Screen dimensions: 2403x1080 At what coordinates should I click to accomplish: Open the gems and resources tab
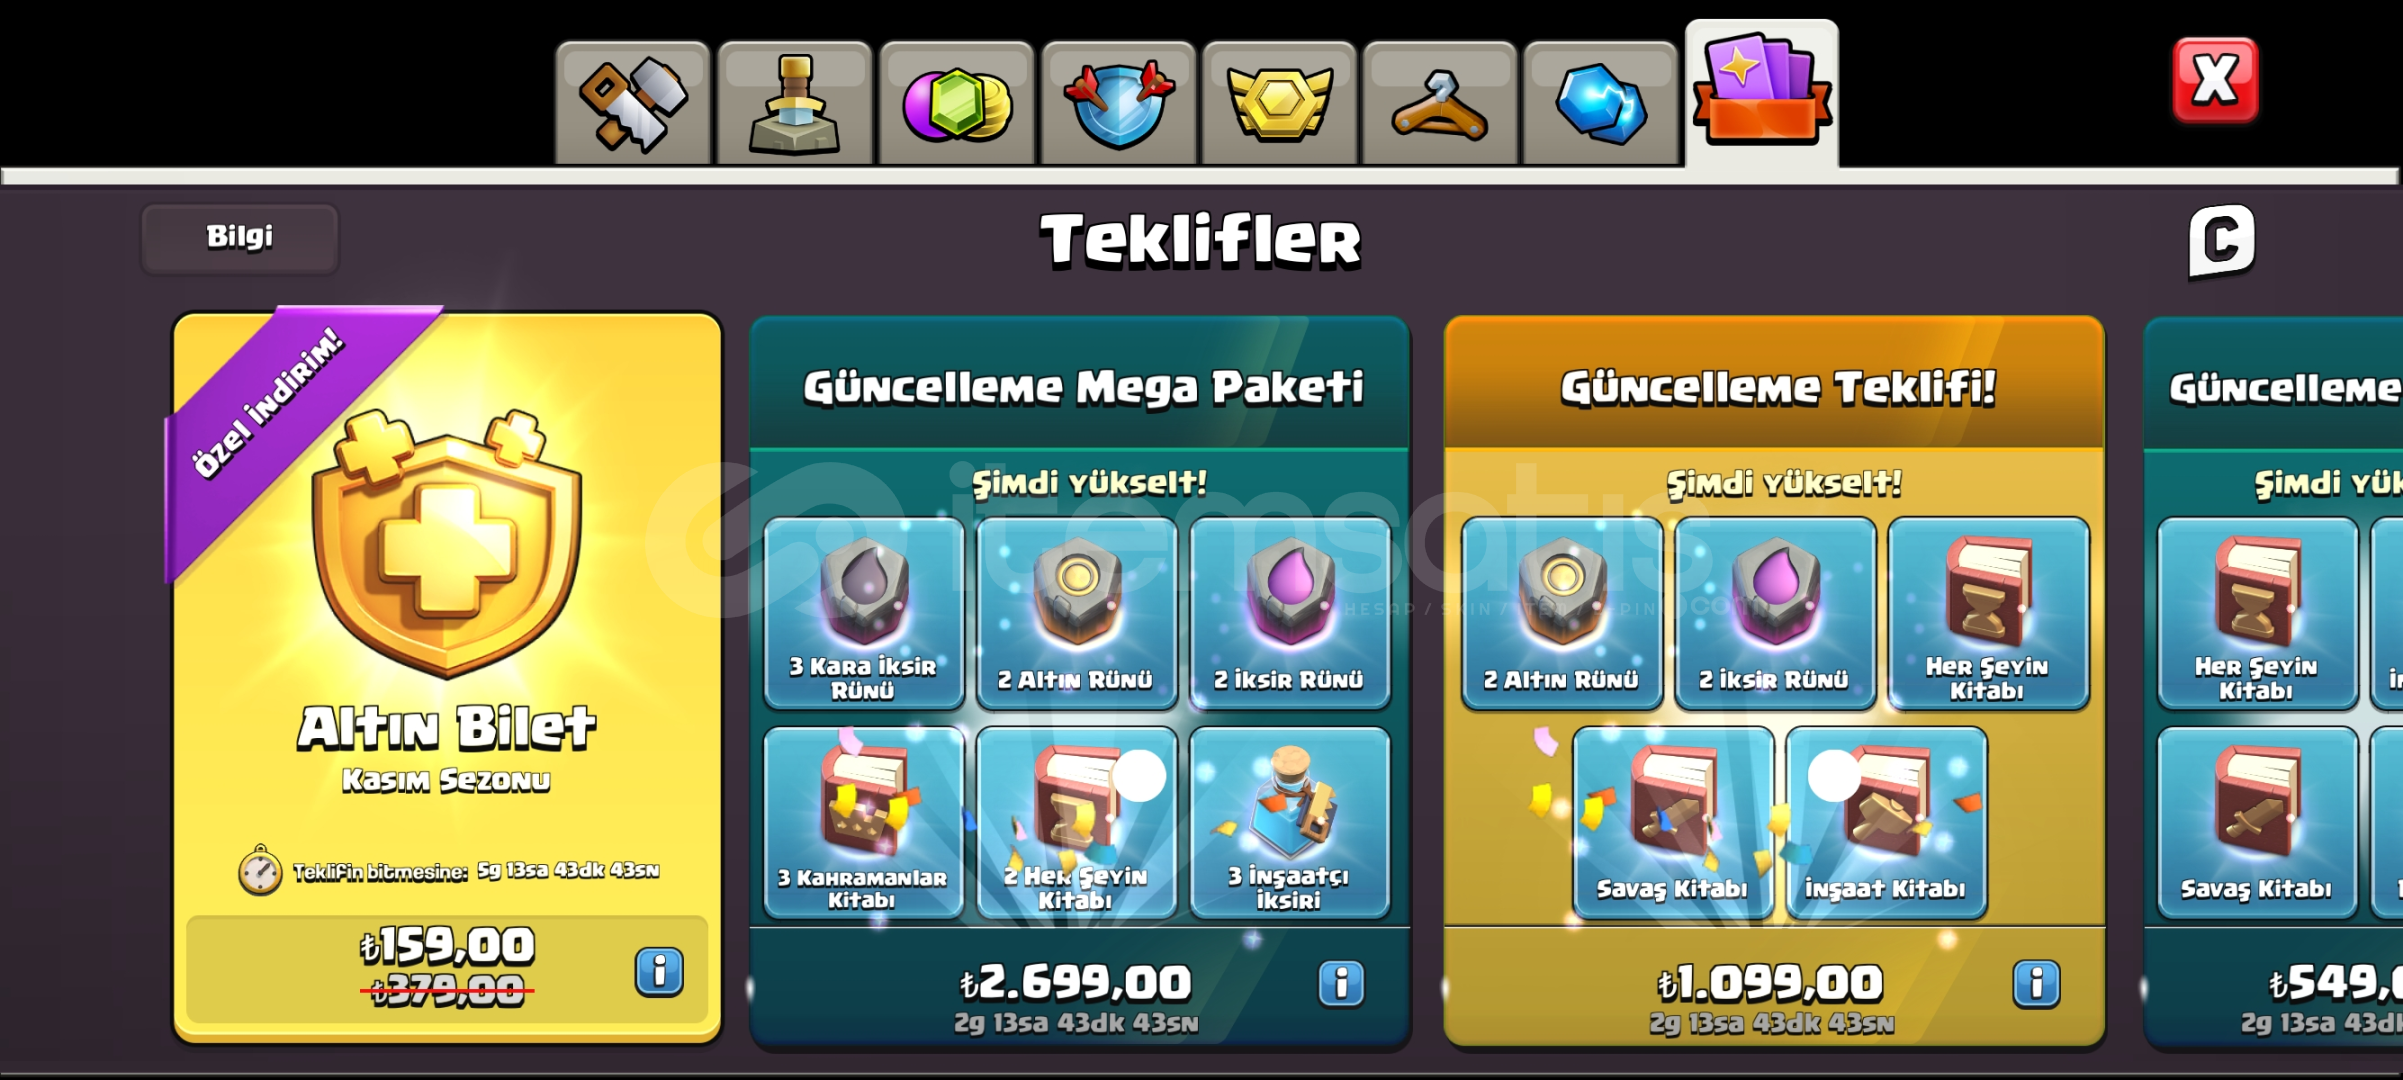click(956, 103)
